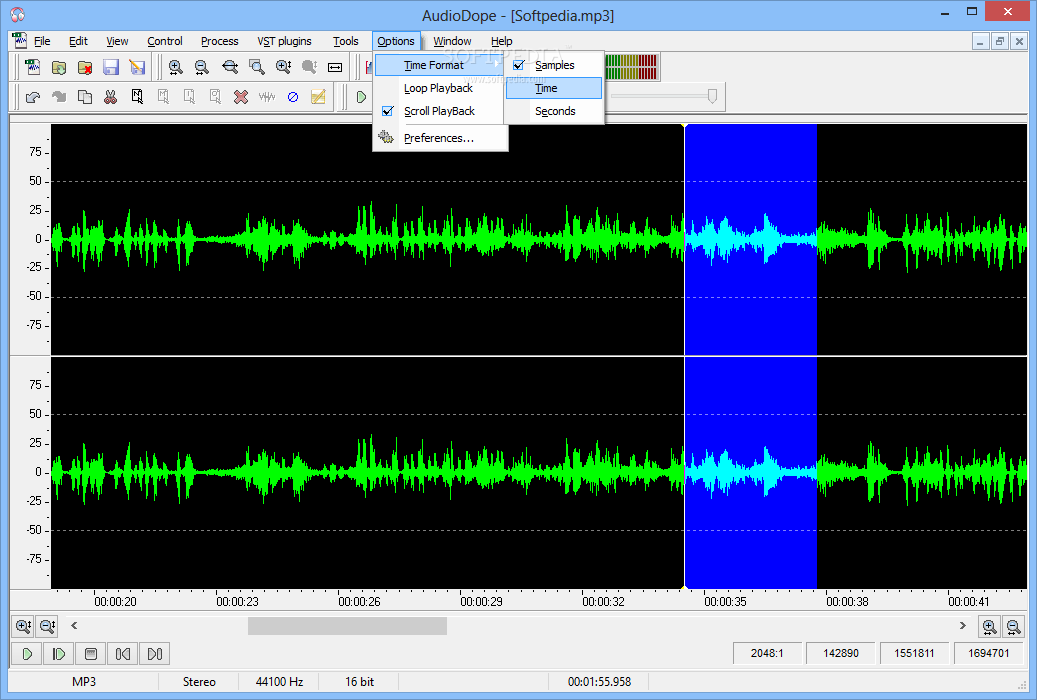Click the scrollbar right arrow
The height and width of the screenshot is (700, 1037).
point(962,625)
